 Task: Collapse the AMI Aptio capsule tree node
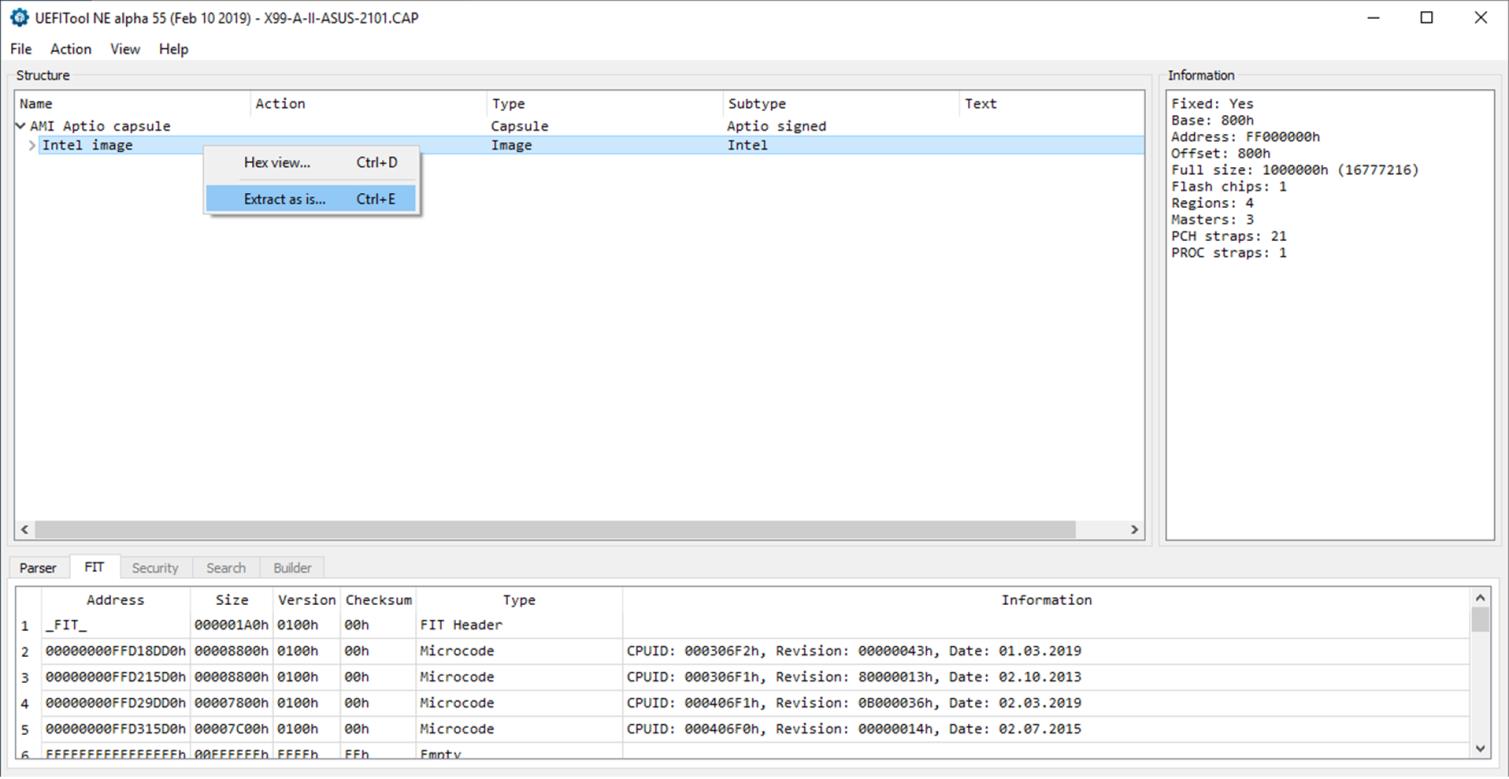pos(21,127)
